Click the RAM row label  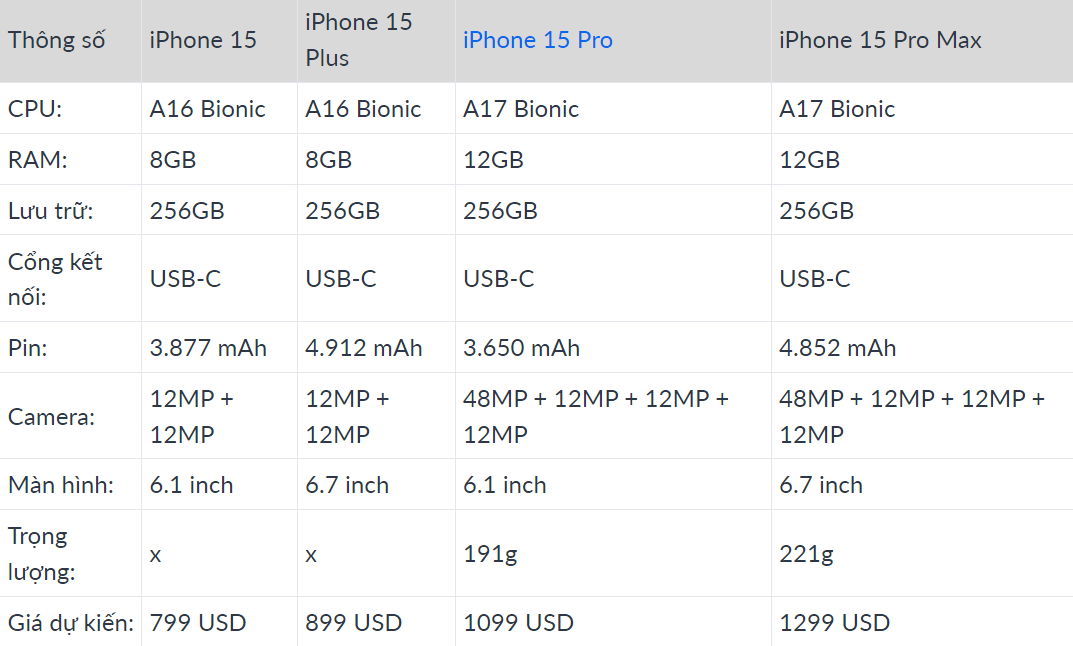pos(36,160)
